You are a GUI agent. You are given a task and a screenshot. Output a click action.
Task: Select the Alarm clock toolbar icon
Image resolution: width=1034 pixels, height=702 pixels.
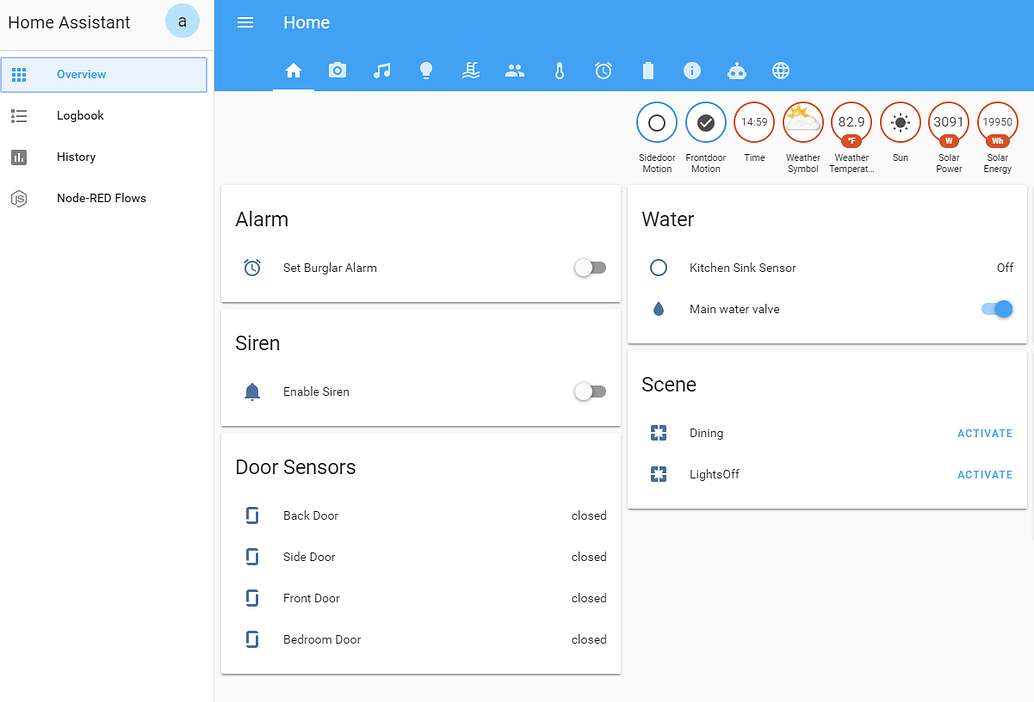pos(603,70)
